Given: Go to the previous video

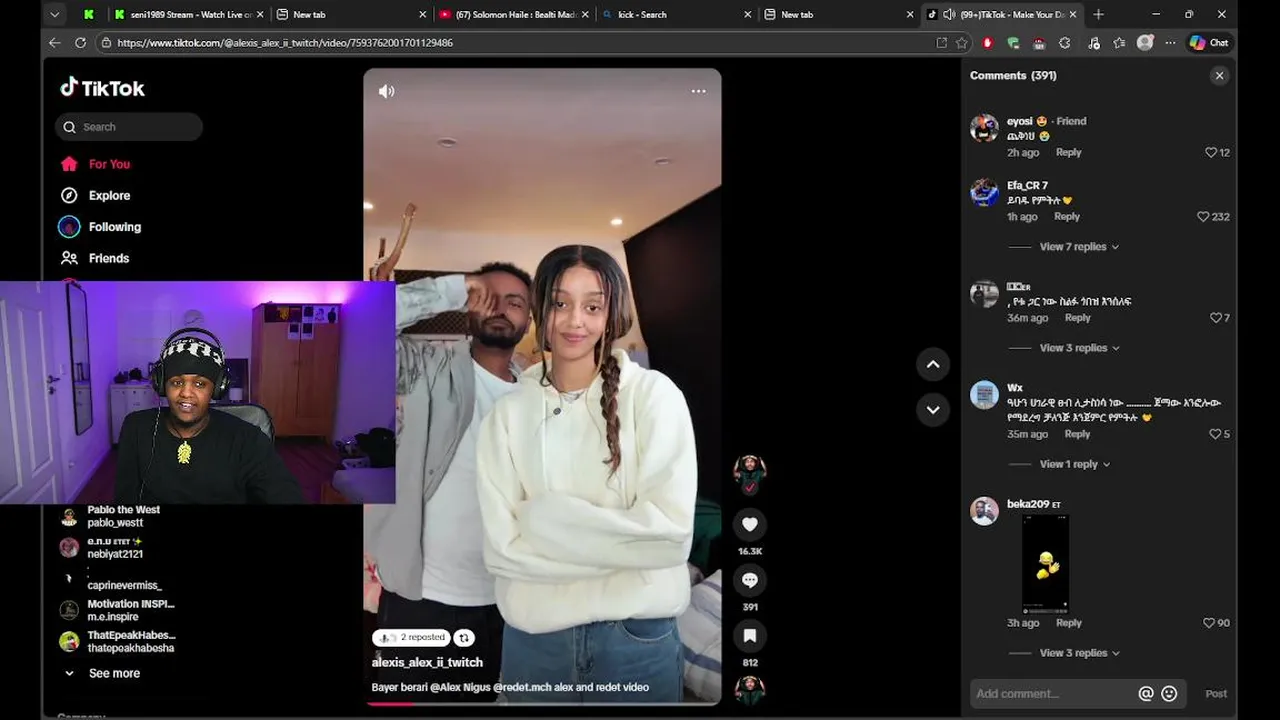Looking at the screenshot, I should coord(933,365).
